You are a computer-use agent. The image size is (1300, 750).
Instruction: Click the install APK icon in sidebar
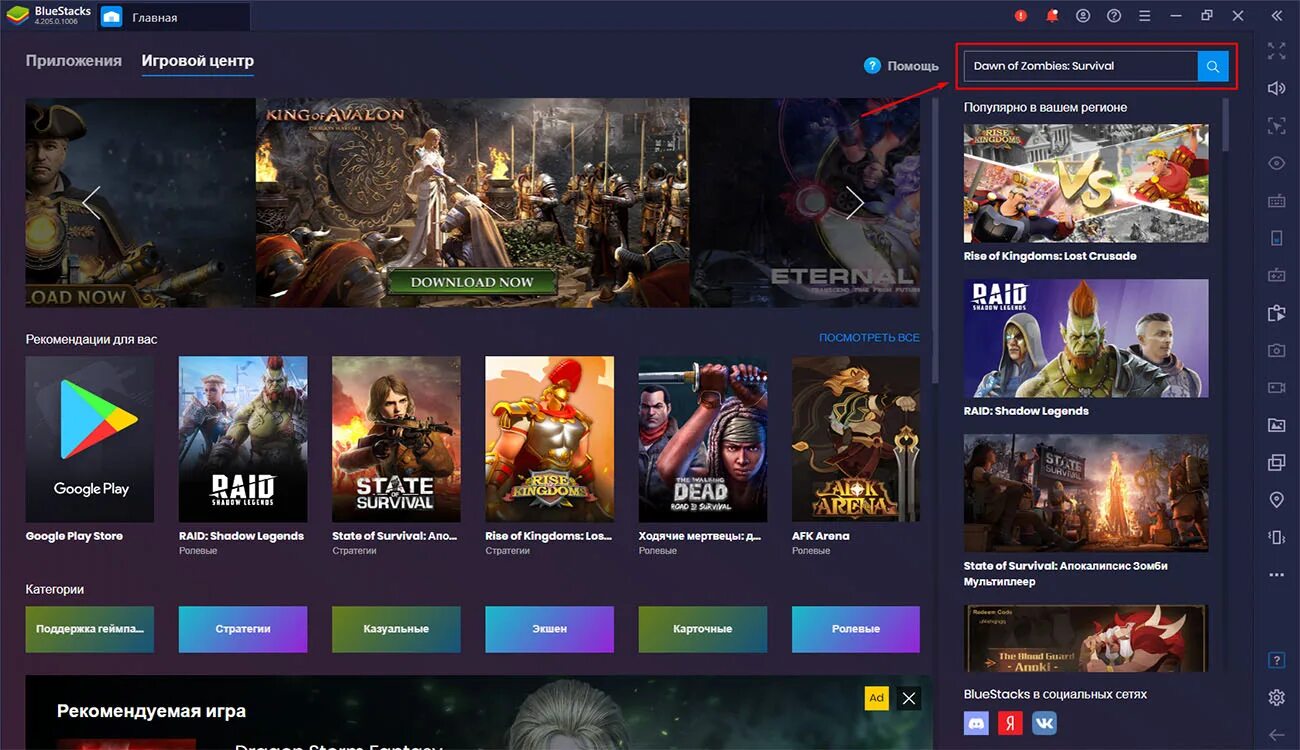point(1276,313)
